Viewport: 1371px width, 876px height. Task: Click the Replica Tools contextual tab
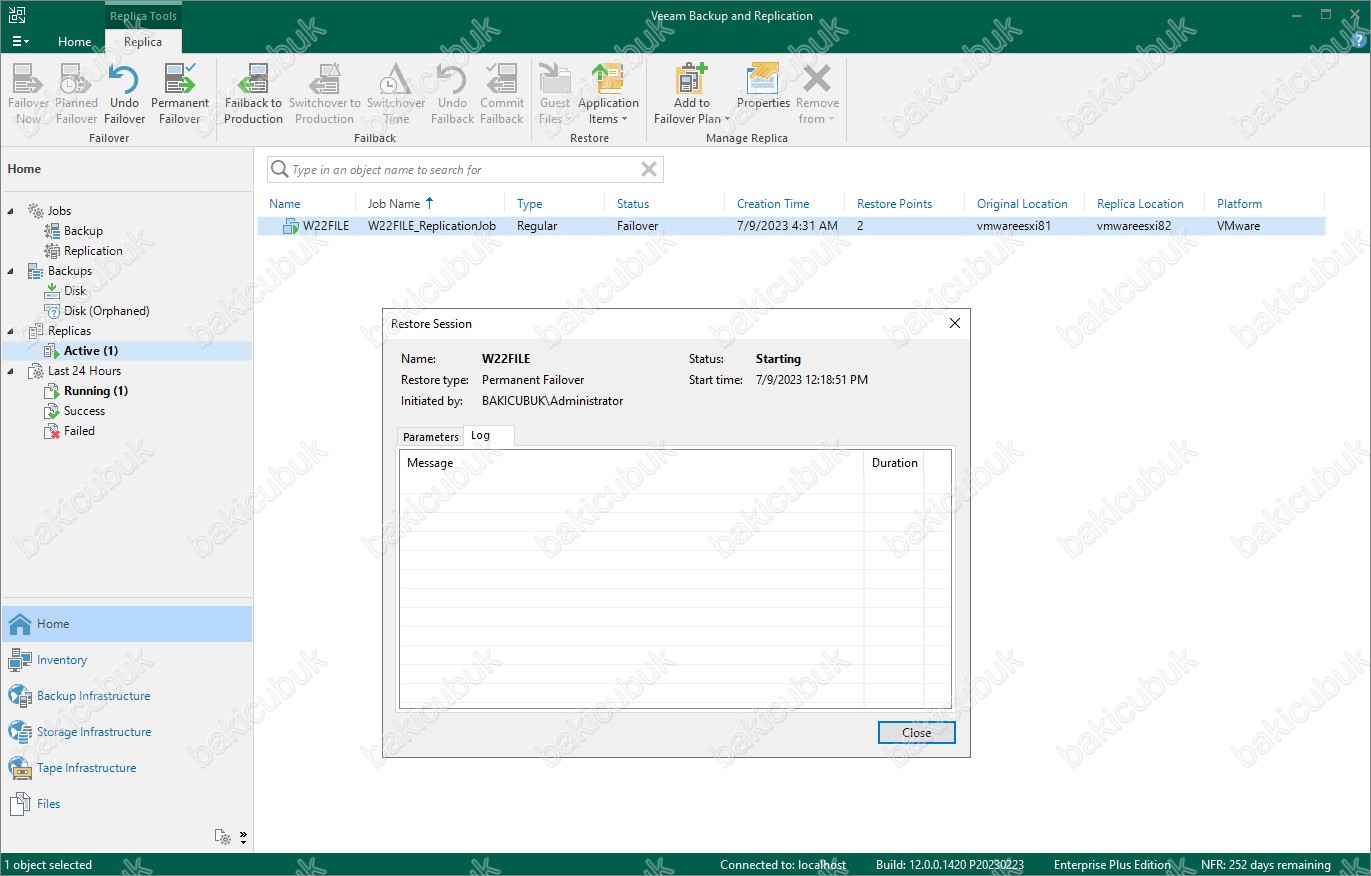143,16
